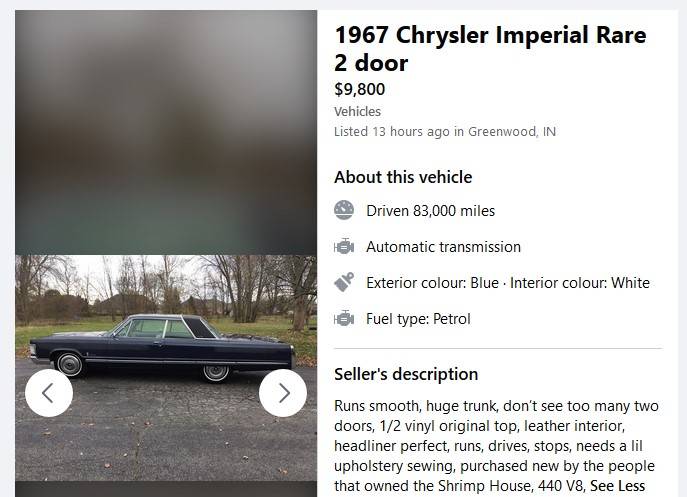Click the $9,800 price
Viewport: 687px width, 497px height.
(359, 89)
